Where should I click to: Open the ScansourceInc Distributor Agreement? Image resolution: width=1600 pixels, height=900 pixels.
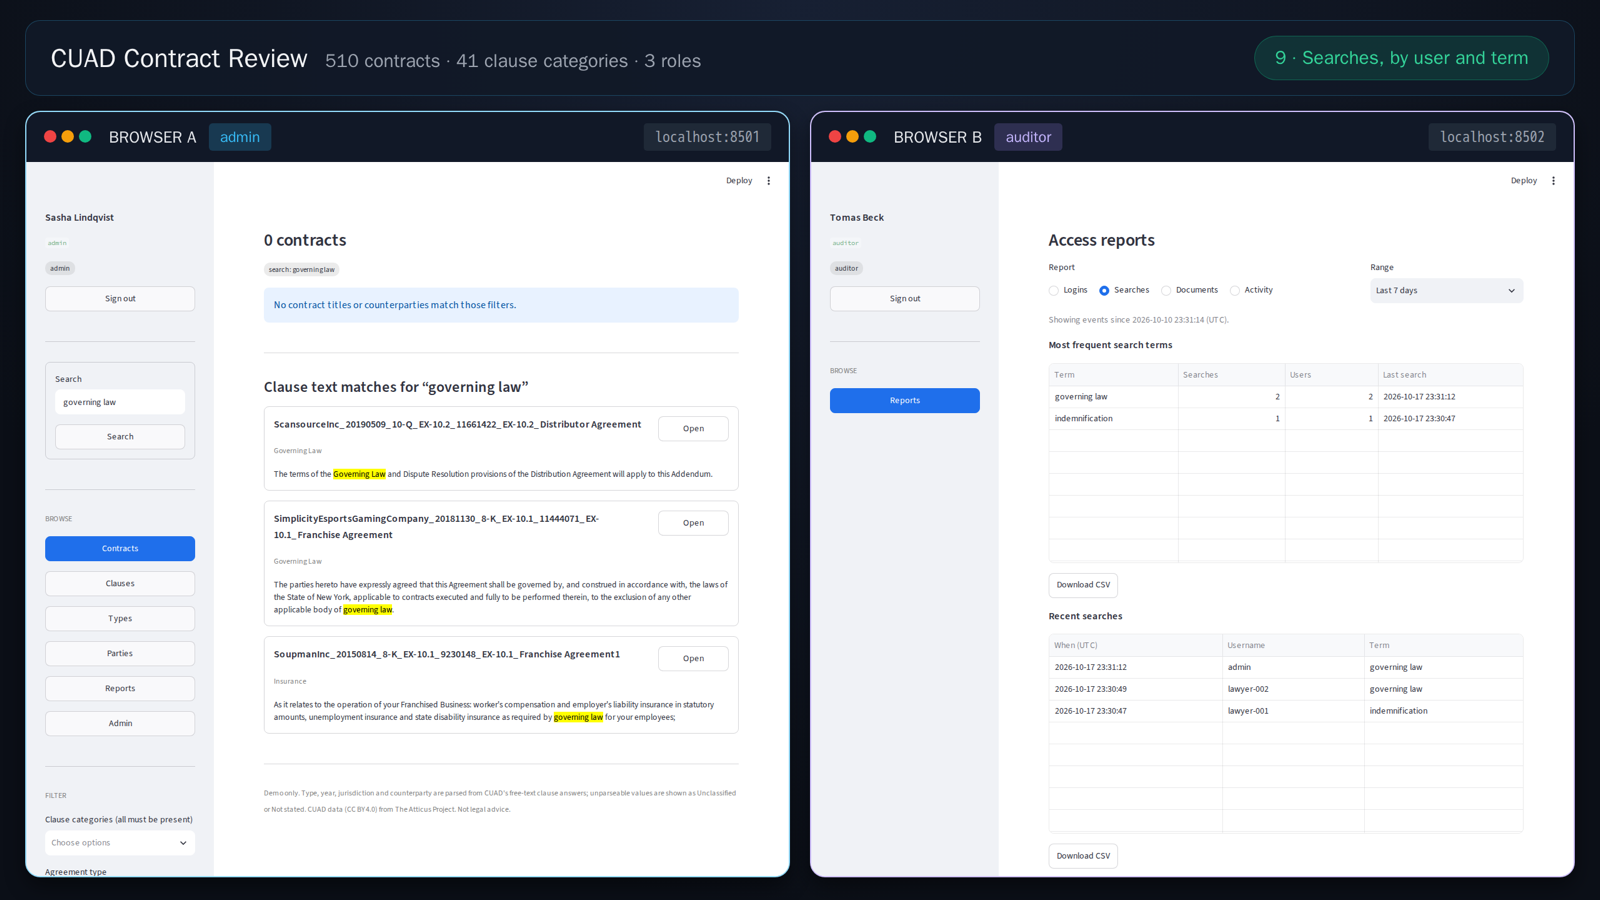693,429
